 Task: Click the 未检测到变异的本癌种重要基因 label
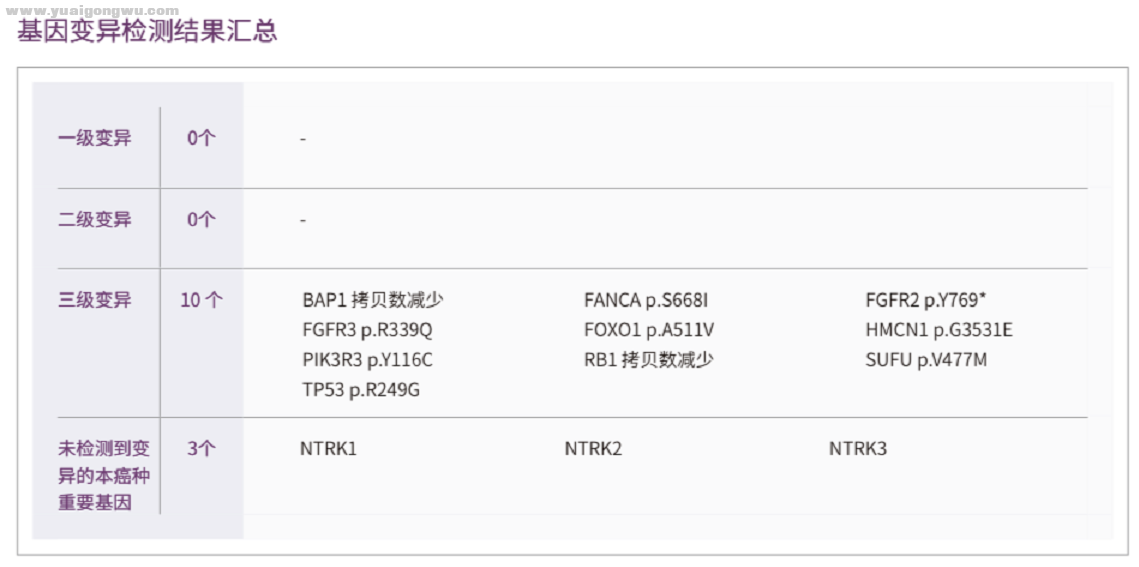point(104,476)
